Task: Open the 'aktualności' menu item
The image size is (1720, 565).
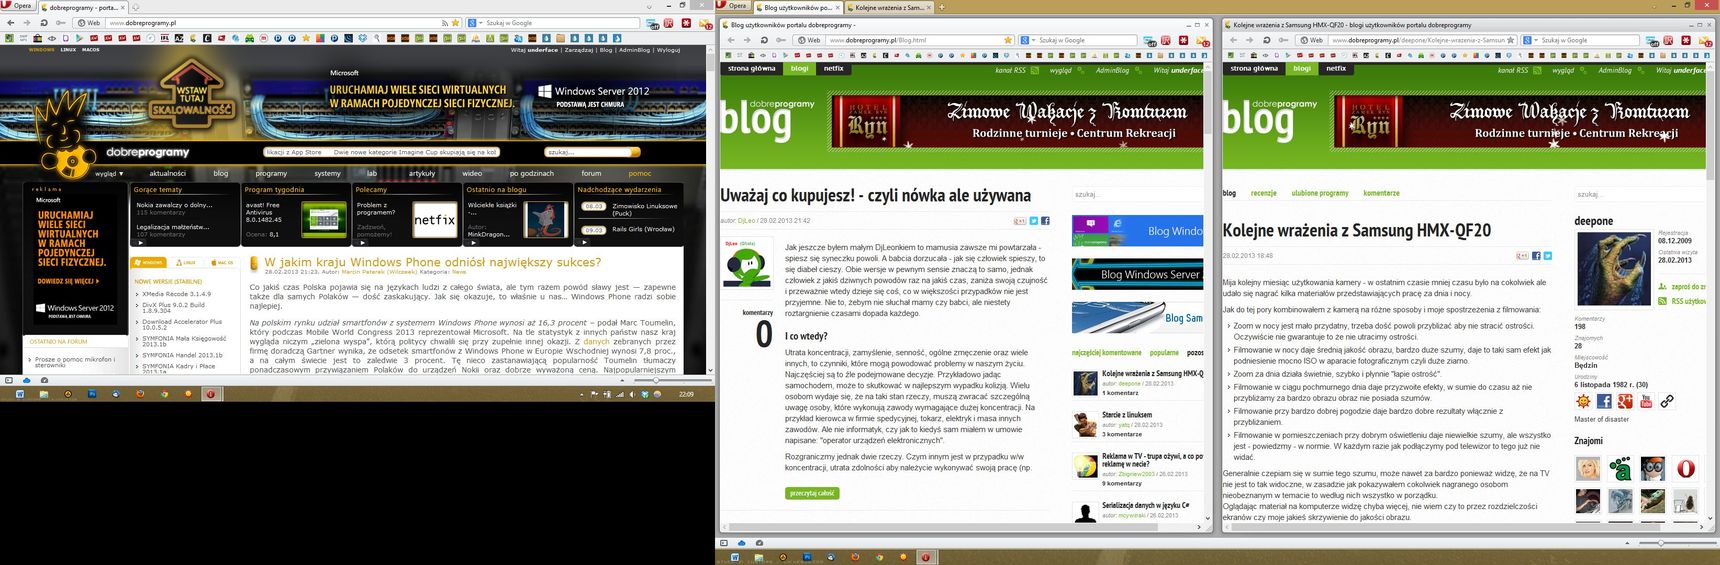Action: coord(168,173)
